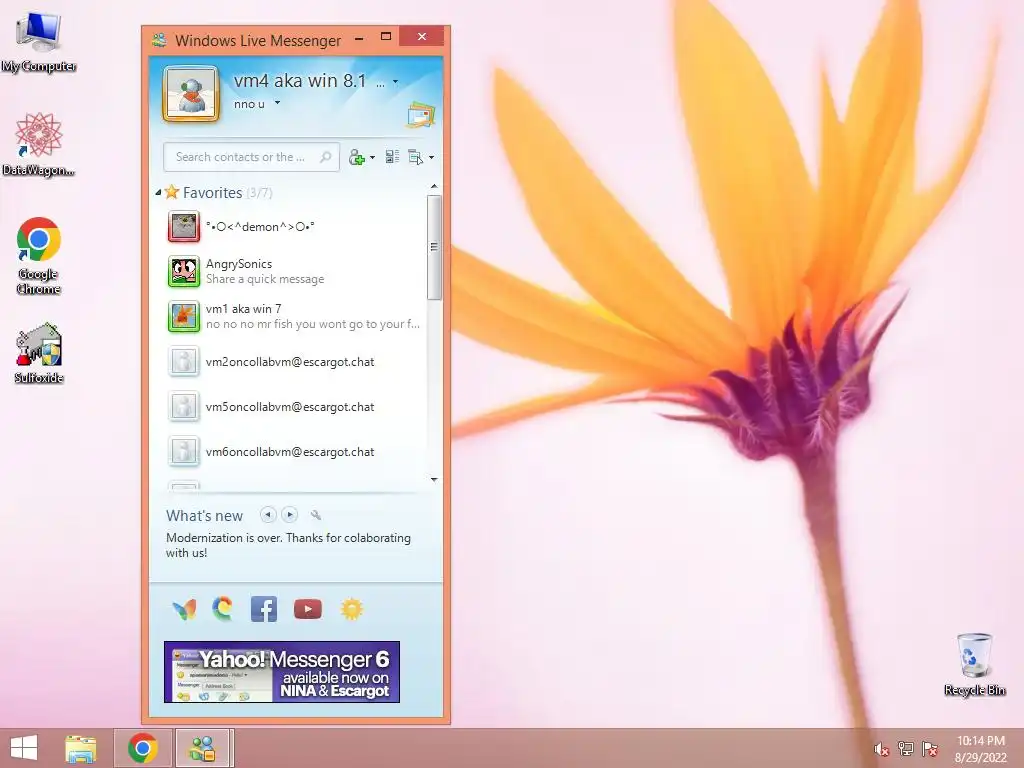
Task: Click Share a quick message text
Action: [265, 279]
